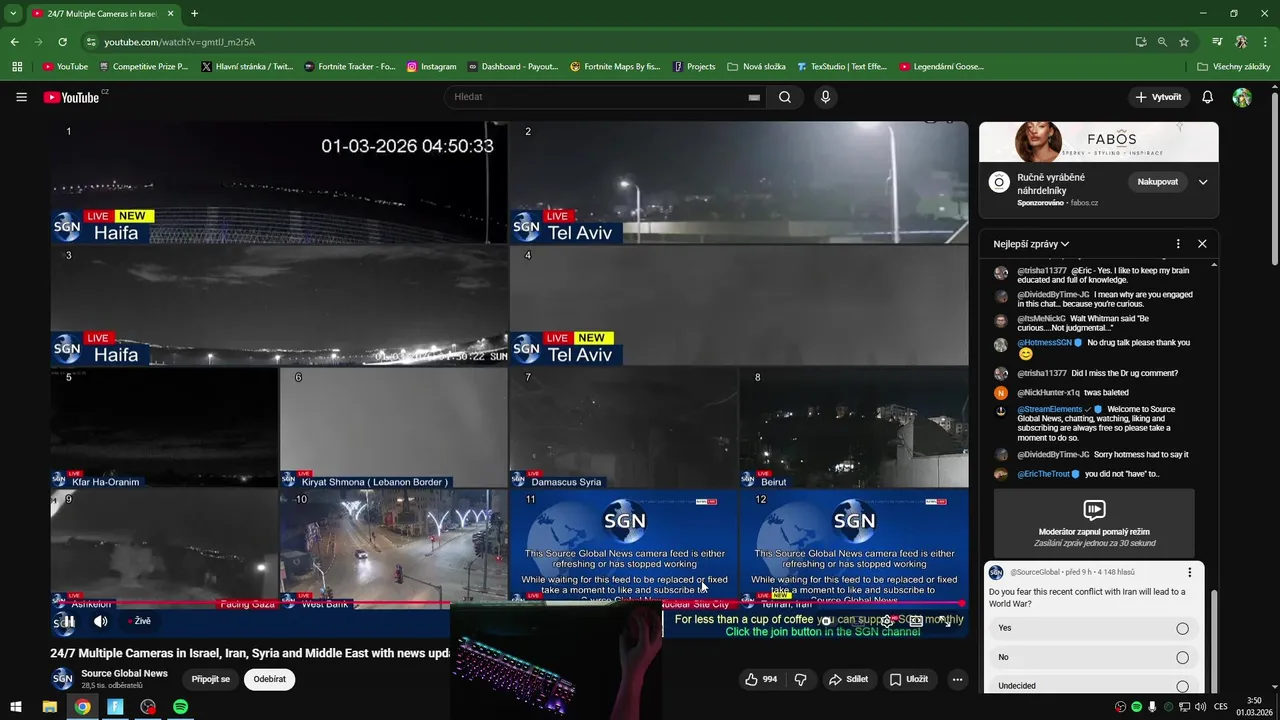
Task: Open Source Global News channel avatar
Action: pos(62,679)
